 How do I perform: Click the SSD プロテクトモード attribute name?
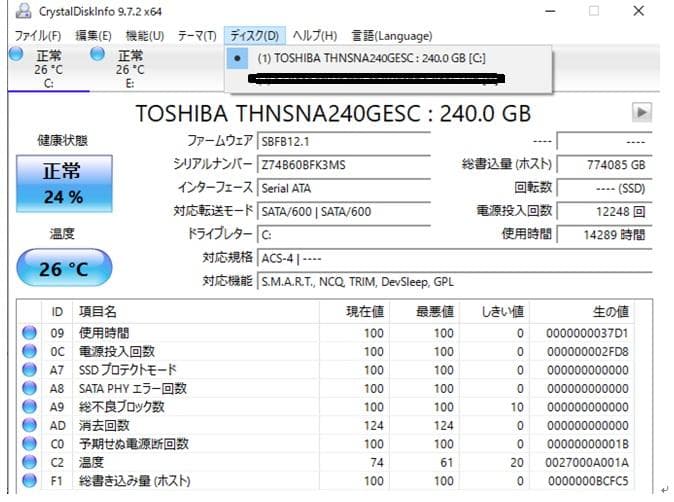(128, 370)
